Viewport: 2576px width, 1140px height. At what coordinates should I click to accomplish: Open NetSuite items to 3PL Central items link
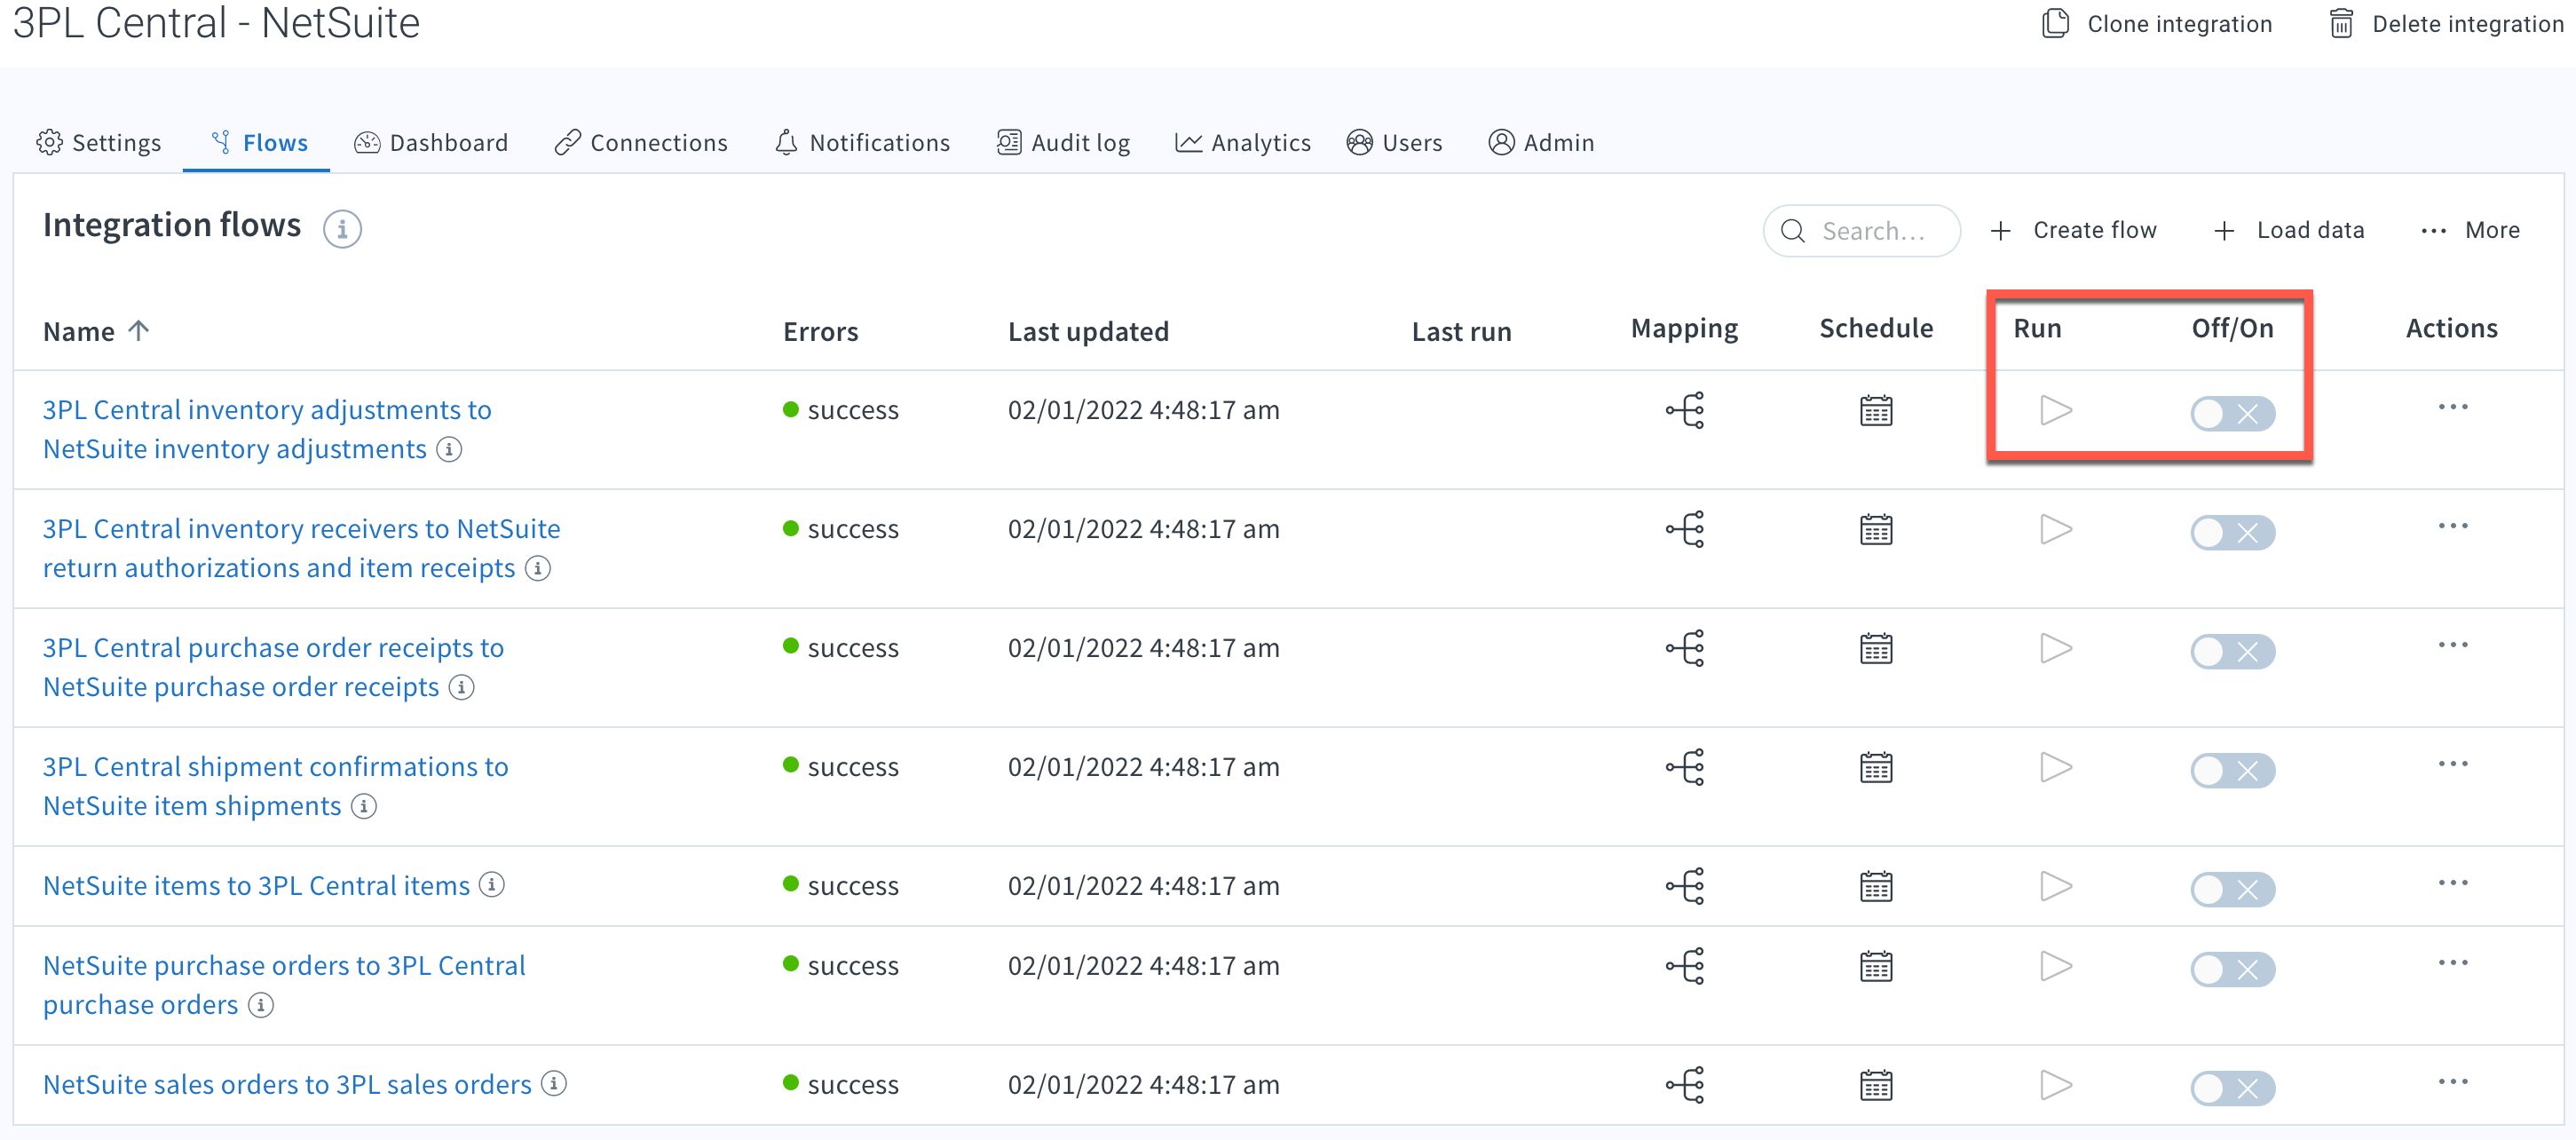[256, 885]
